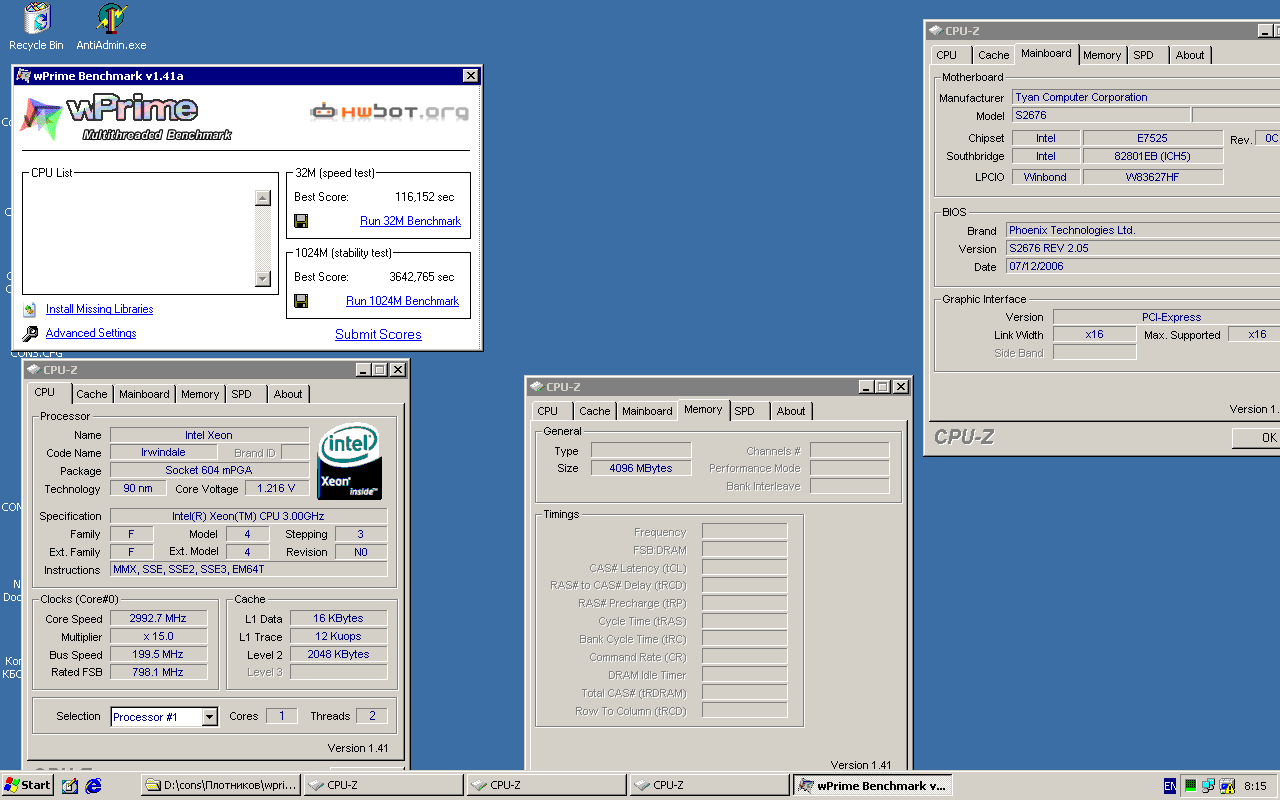1280x800 pixels.
Task: Go to About tab in CPU-Z Mainboard window
Action: [x=1190, y=55]
